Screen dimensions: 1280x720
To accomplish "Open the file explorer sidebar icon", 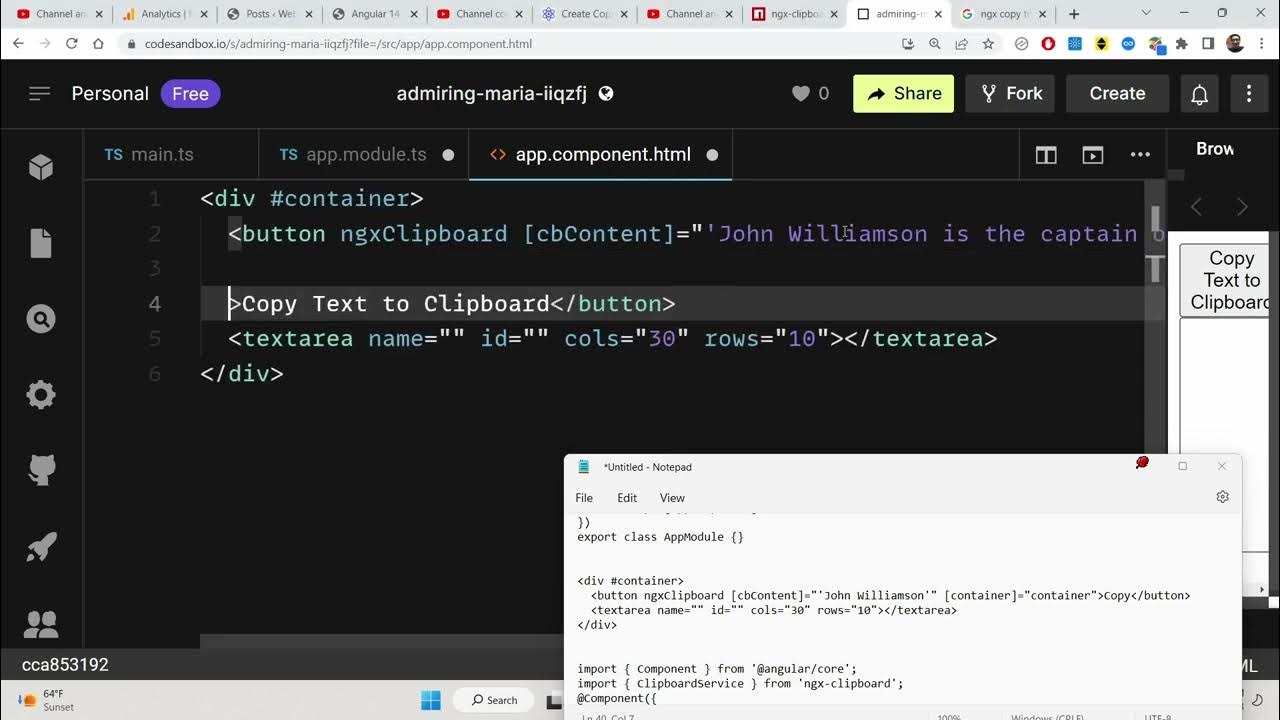I will click(41, 244).
